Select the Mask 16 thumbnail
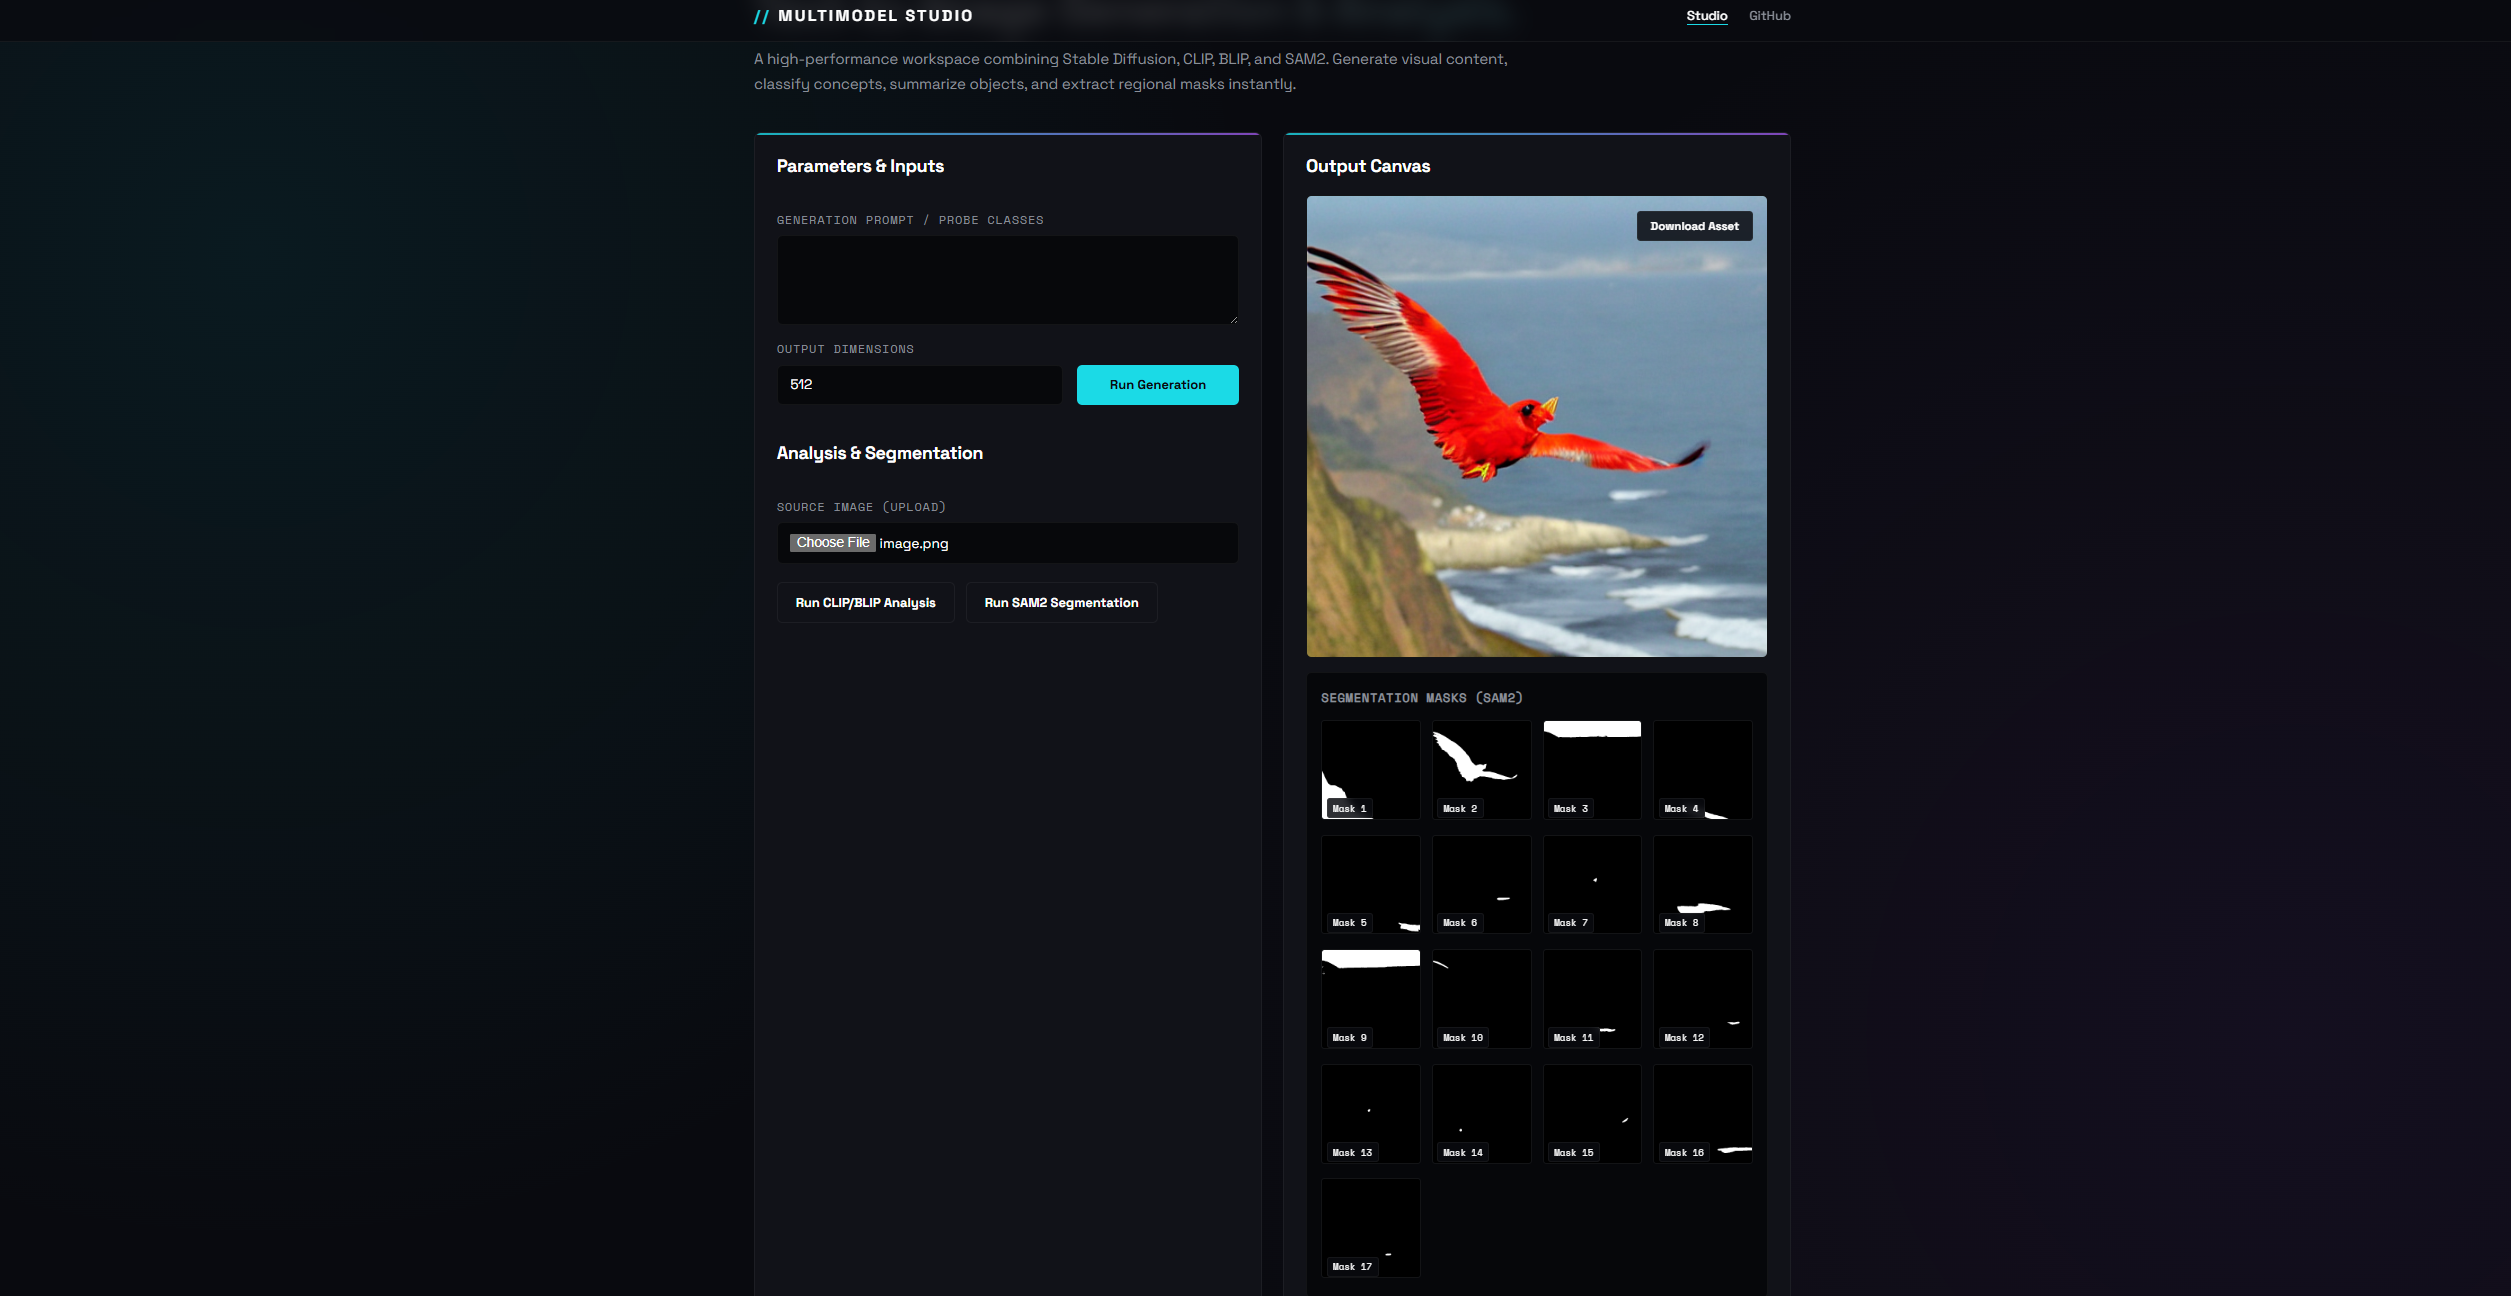Image resolution: width=2511 pixels, height=1296 pixels. pos(1702,1114)
